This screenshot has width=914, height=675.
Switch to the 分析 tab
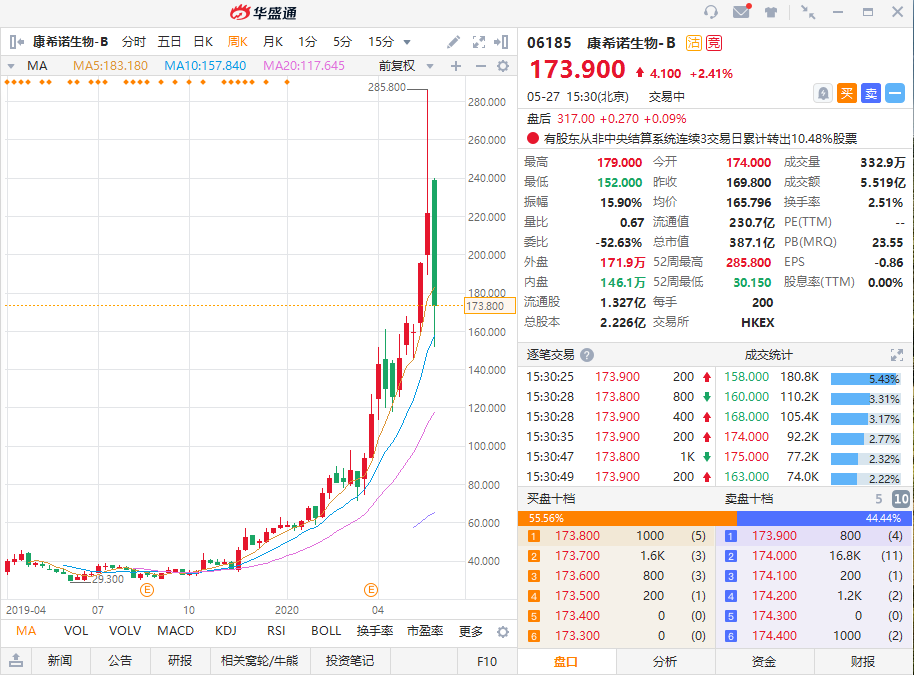pyautogui.click(x=665, y=662)
